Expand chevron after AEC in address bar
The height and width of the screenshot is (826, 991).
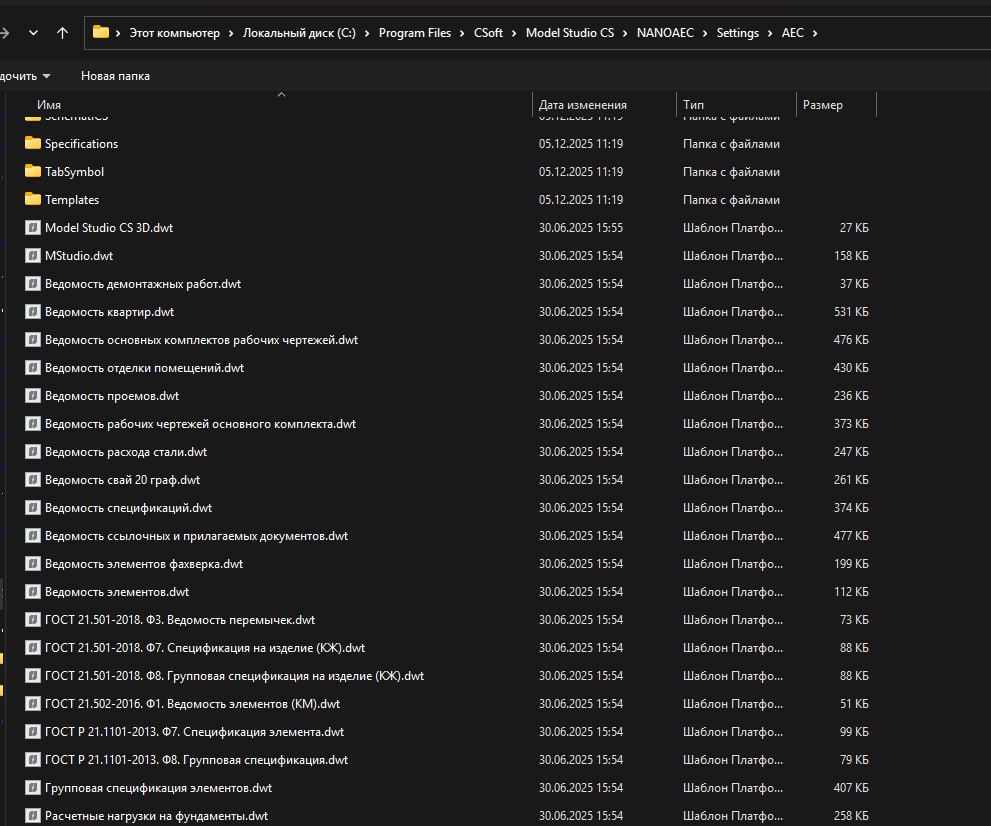point(815,33)
